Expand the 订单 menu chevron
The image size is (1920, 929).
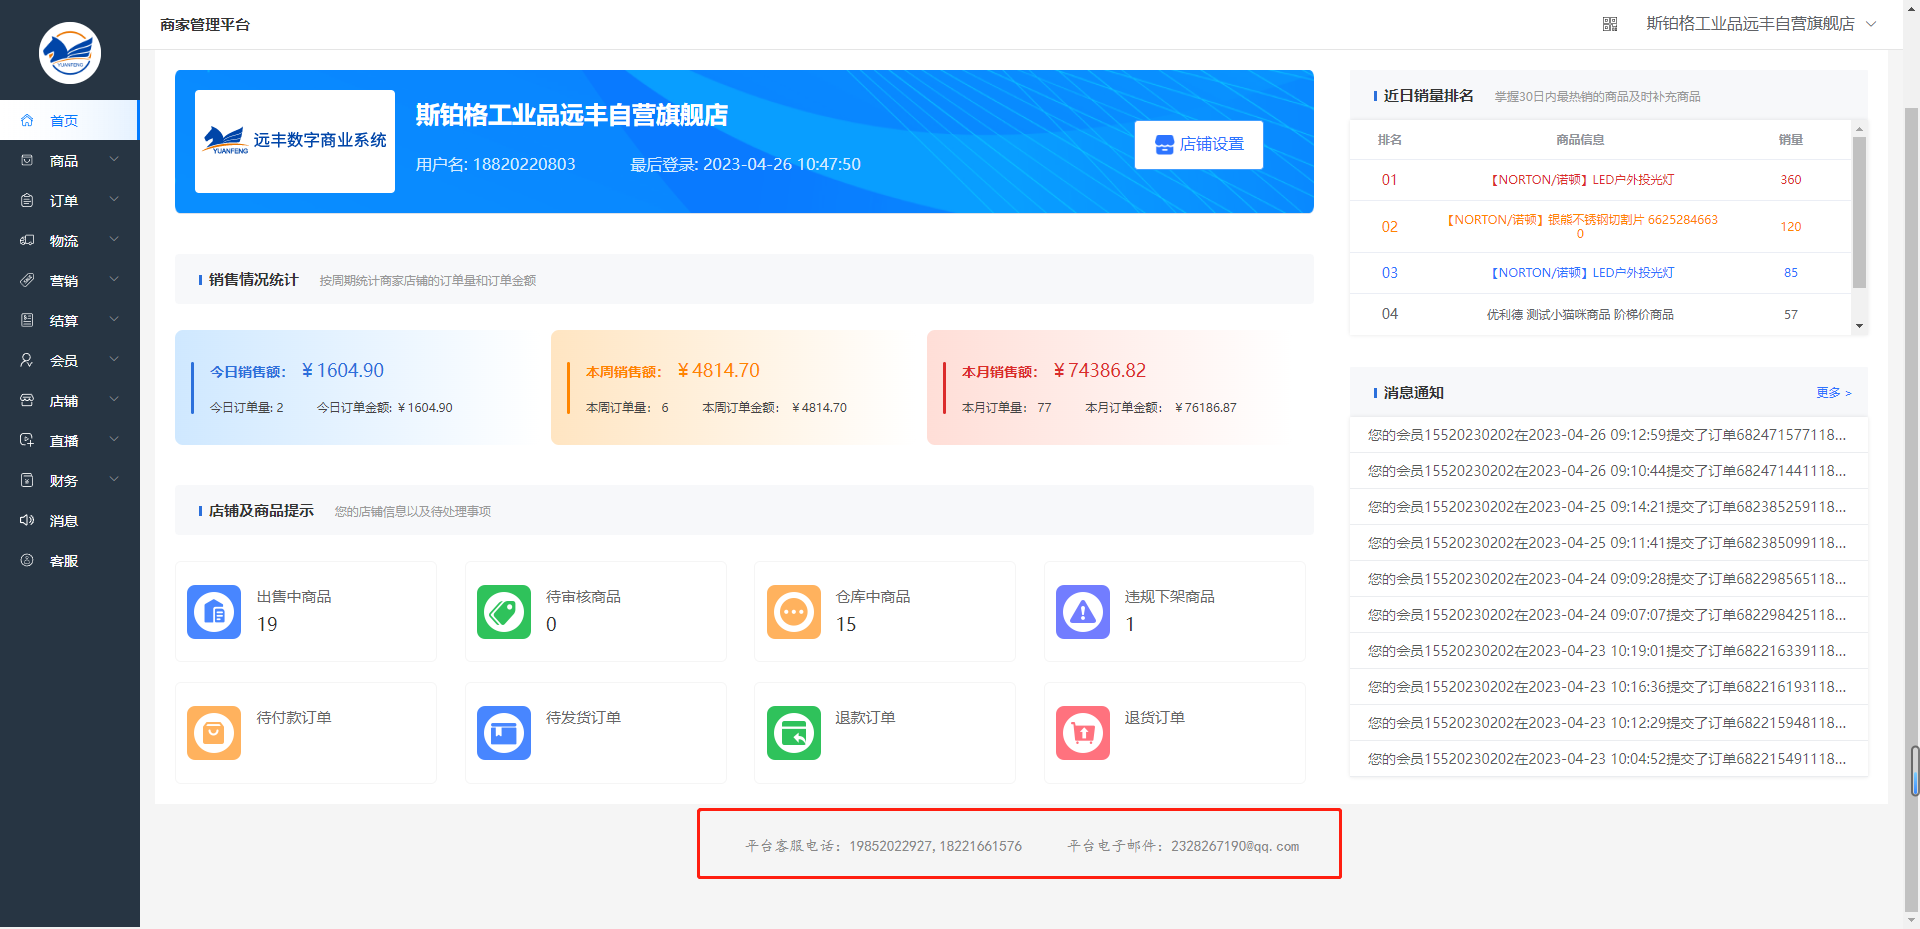(114, 199)
